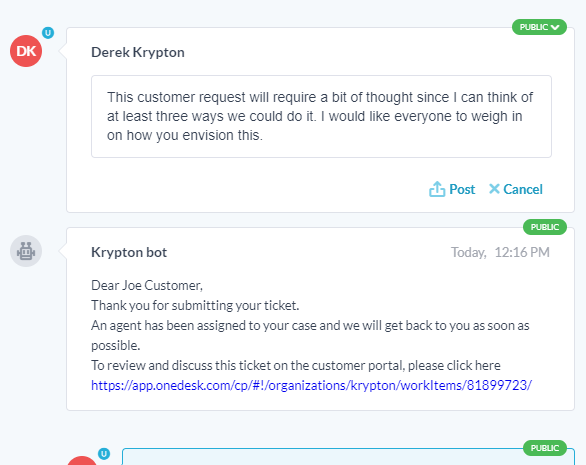Screen dimensions: 586x465
Task: Click the blue U badge on DK avatar
Action: [x=48, y=33]
